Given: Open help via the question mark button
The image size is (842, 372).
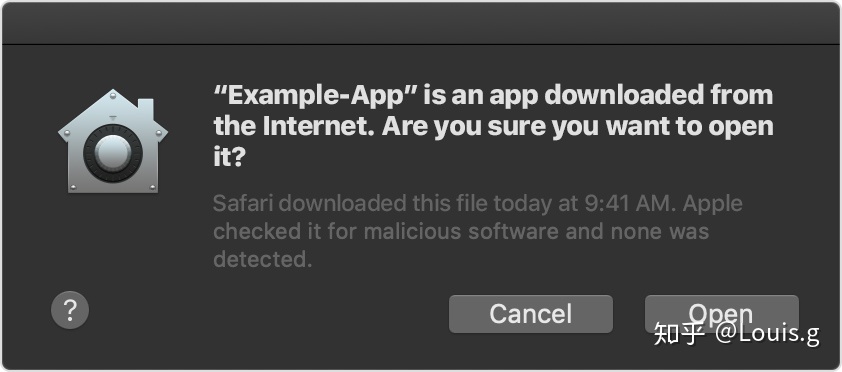Looking at the screenshot, I should (x=70, y=310).
